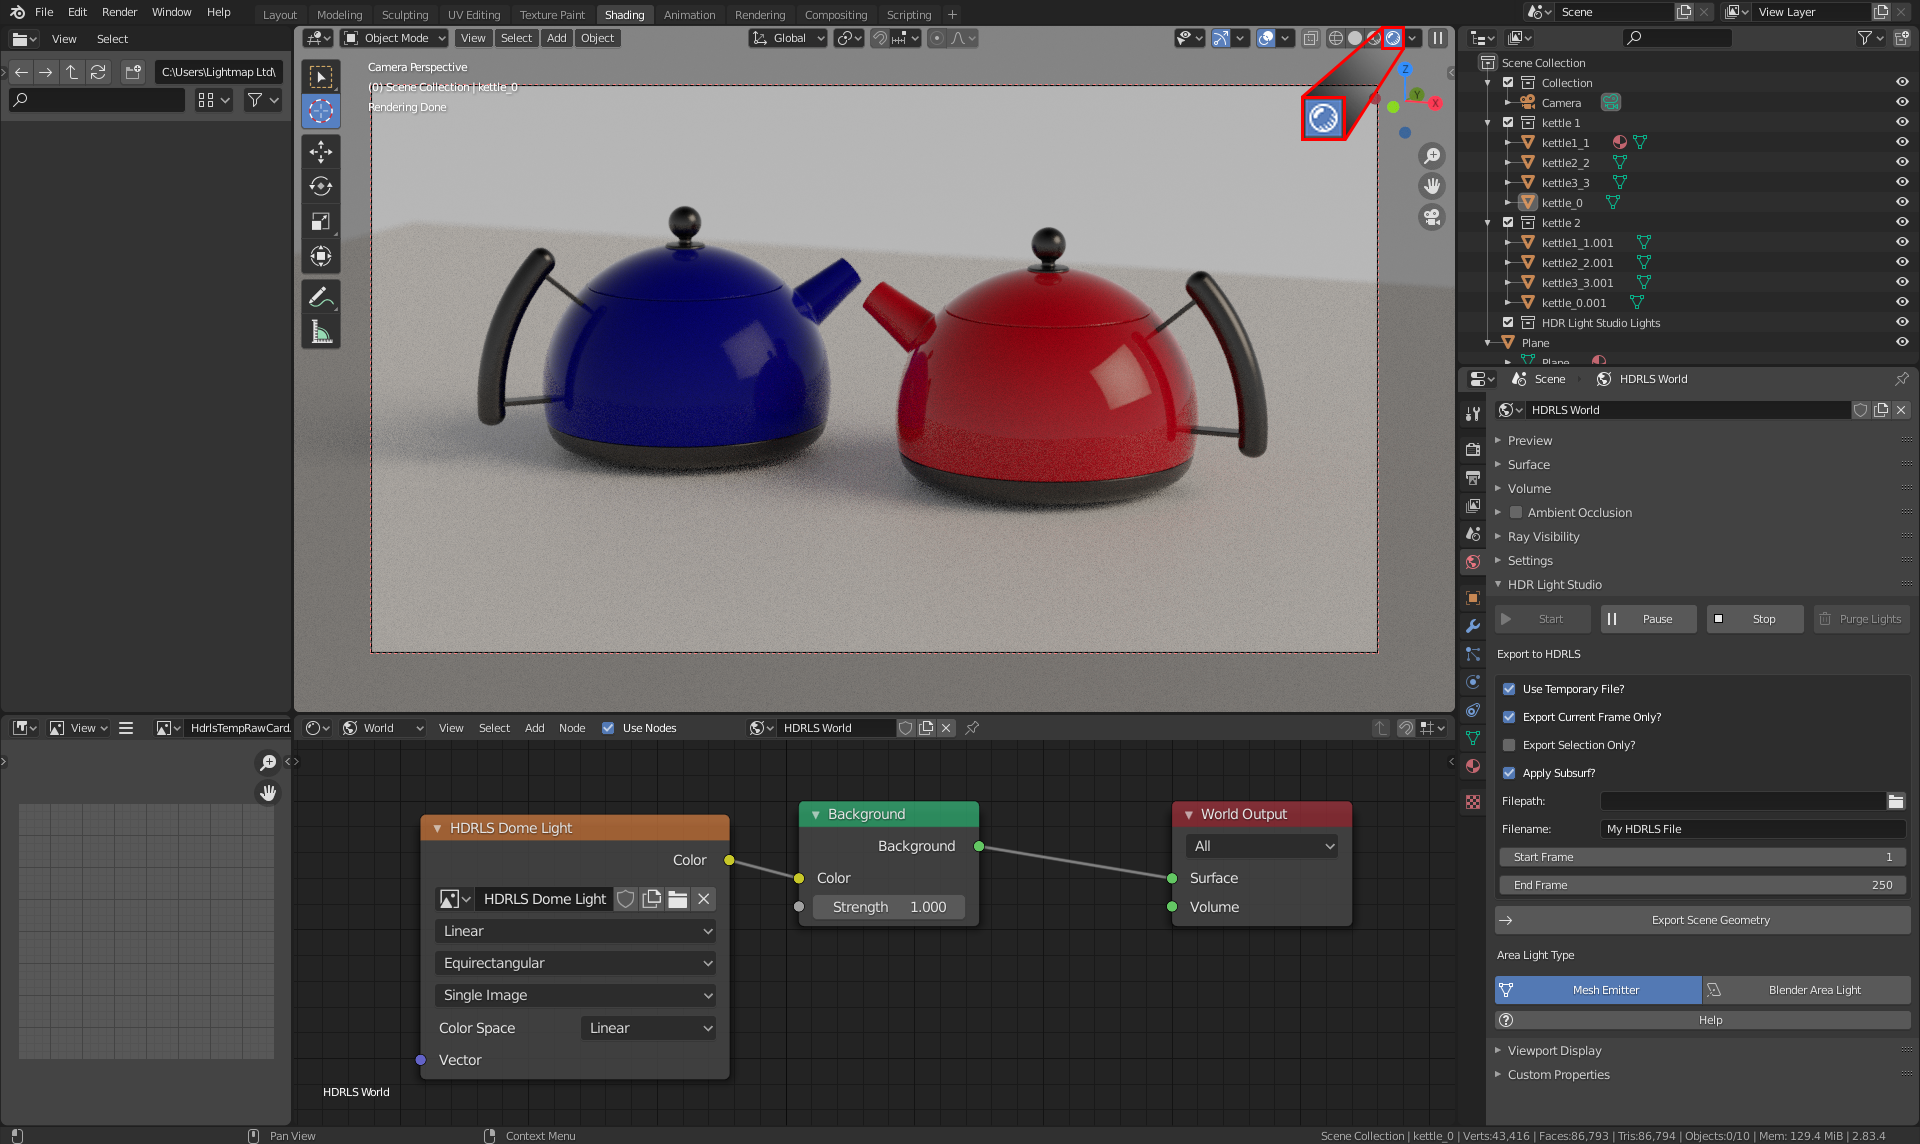Switch to the Compositing workspace tab
Viewport: 1920px width, 1144px height.
pos(836,15)
